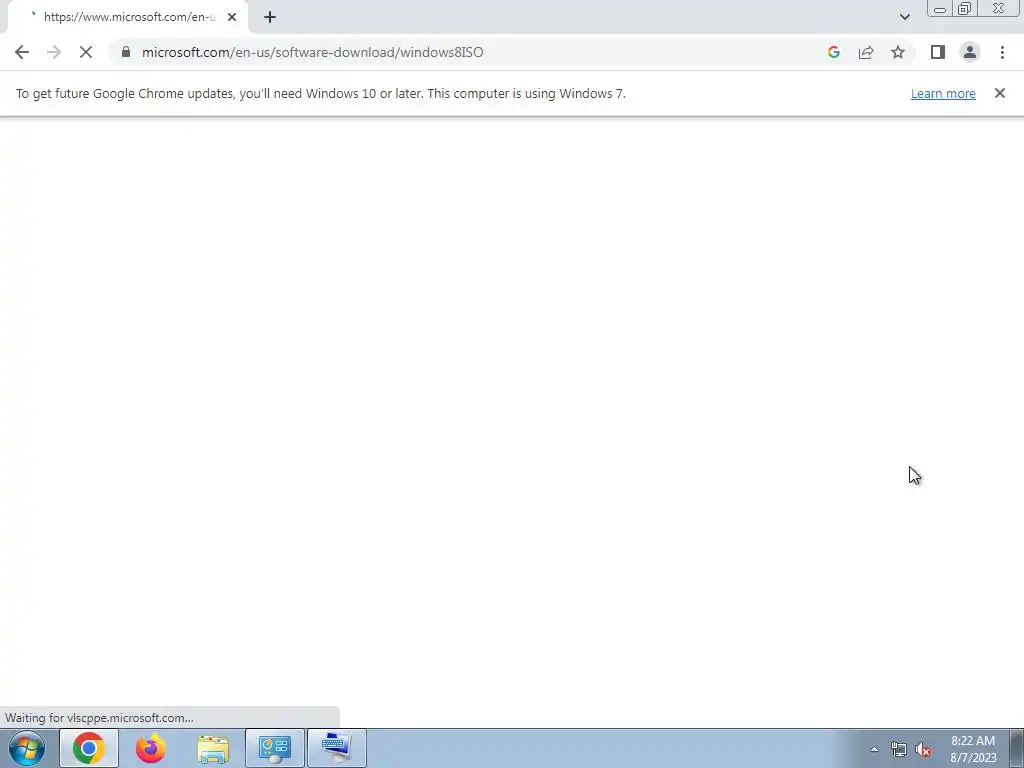Select the microsoft.com browser tab

pos(129,17)
